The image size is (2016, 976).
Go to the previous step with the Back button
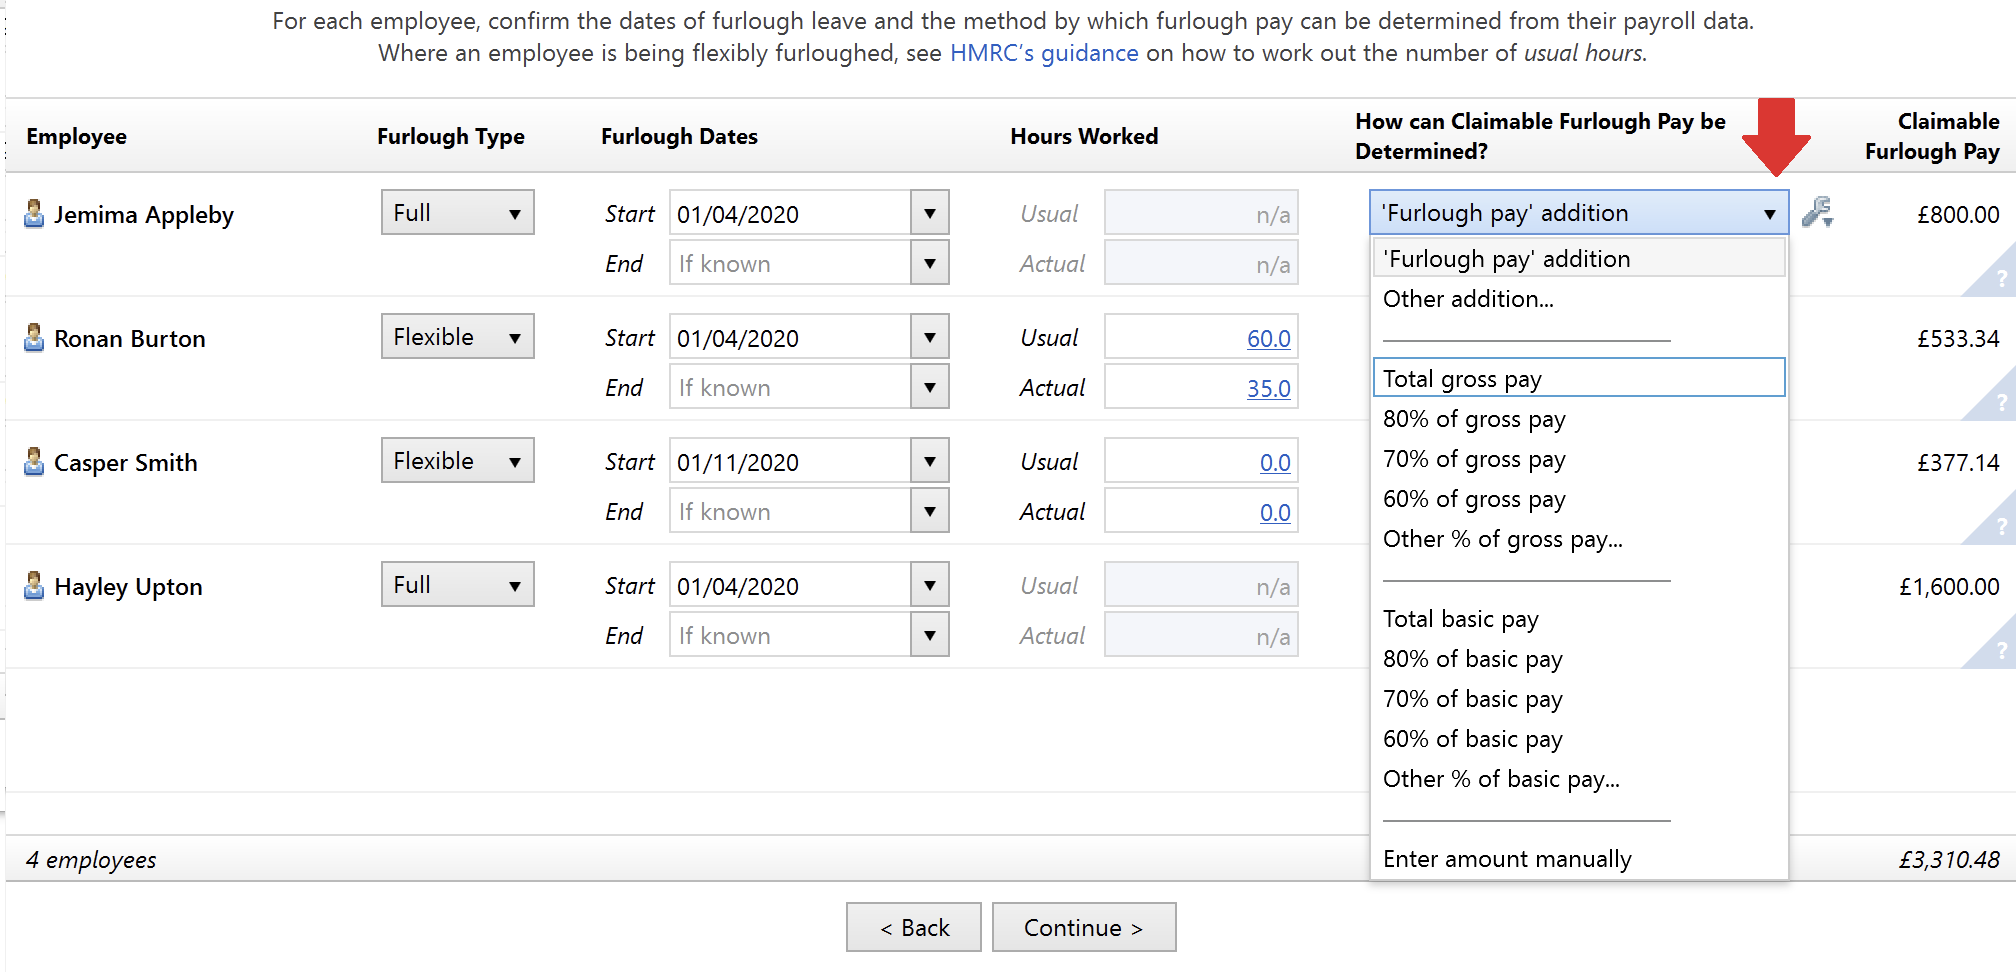coord(913,927)
